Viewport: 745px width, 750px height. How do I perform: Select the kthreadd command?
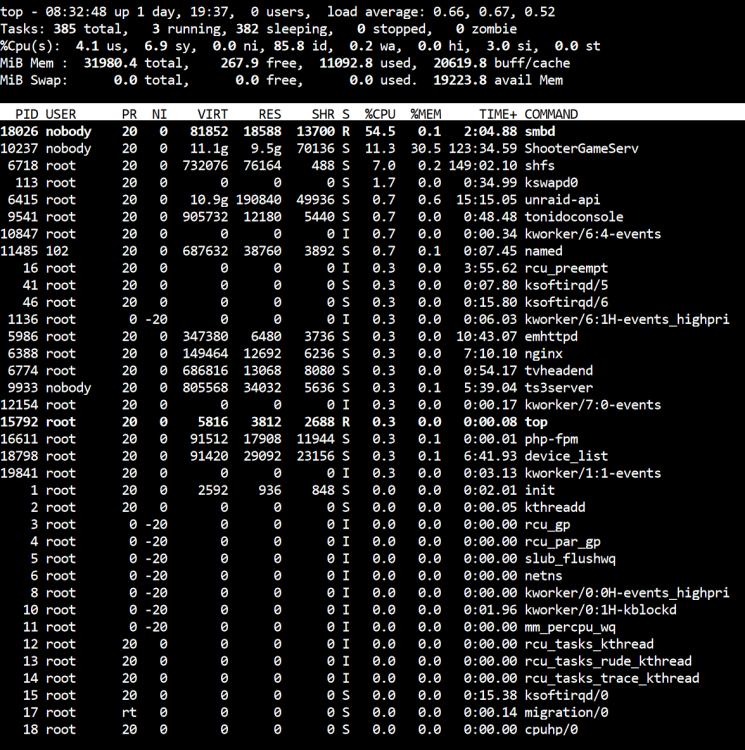pos(555,507)
